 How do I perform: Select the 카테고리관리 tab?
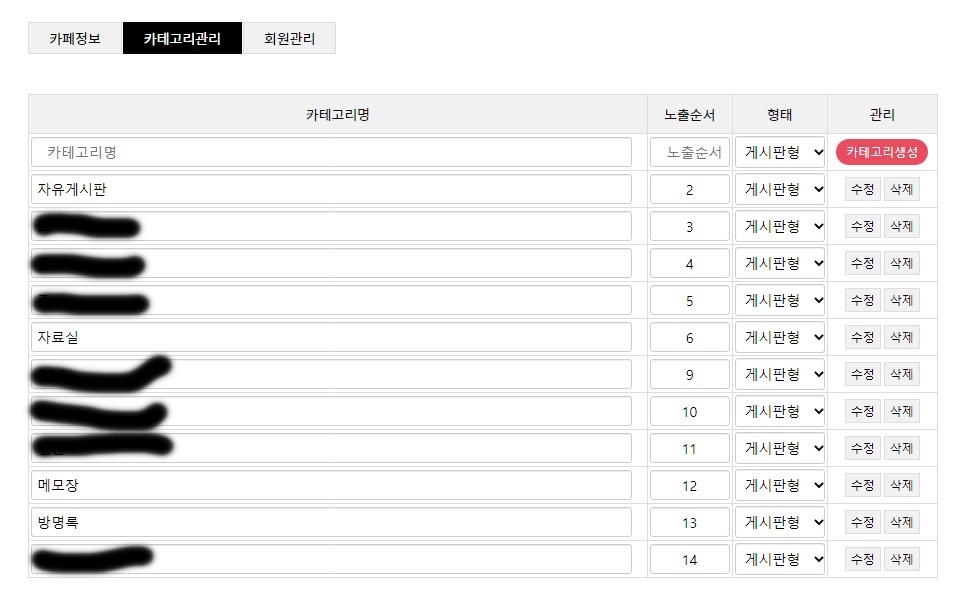tap(182, 39)
